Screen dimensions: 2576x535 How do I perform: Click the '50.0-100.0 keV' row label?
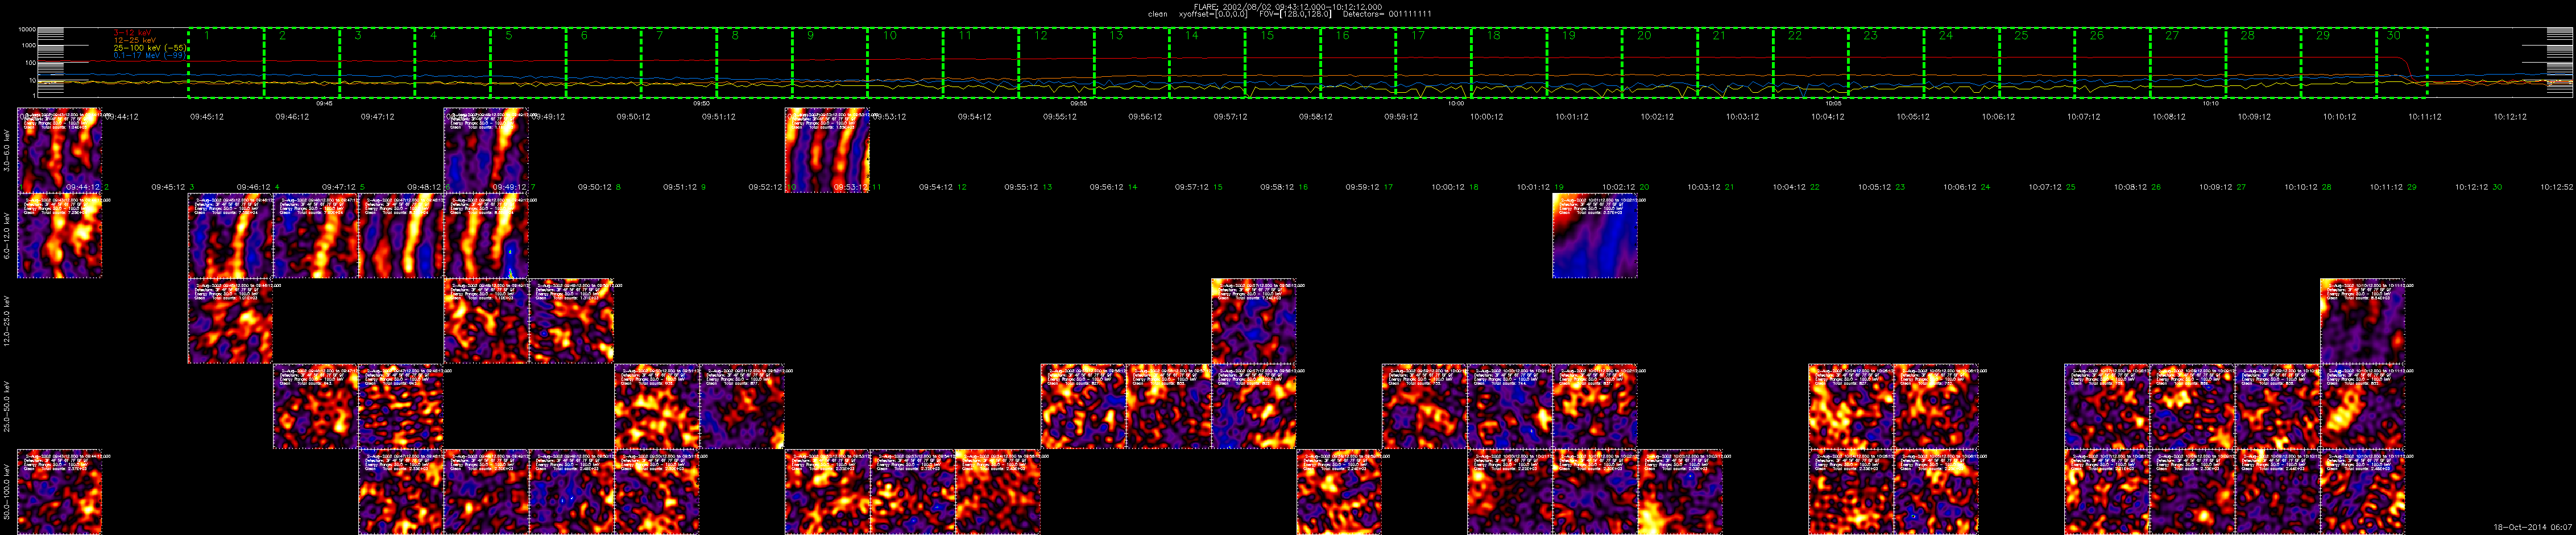click(8, 491)
